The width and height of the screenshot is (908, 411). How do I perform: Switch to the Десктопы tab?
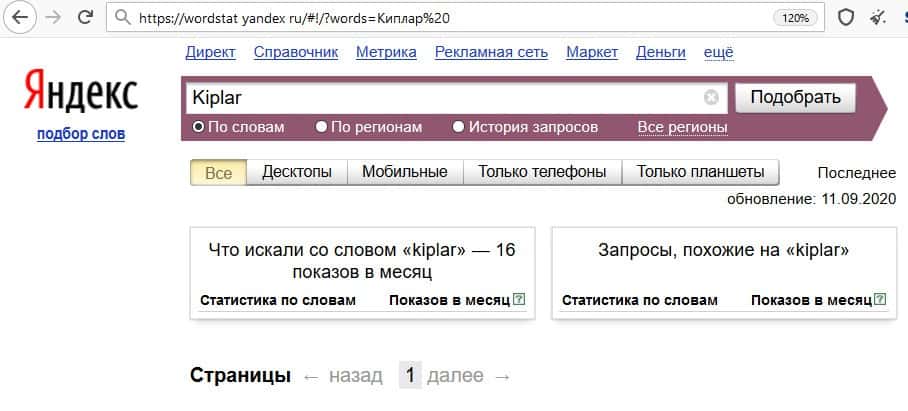(297, 172)
